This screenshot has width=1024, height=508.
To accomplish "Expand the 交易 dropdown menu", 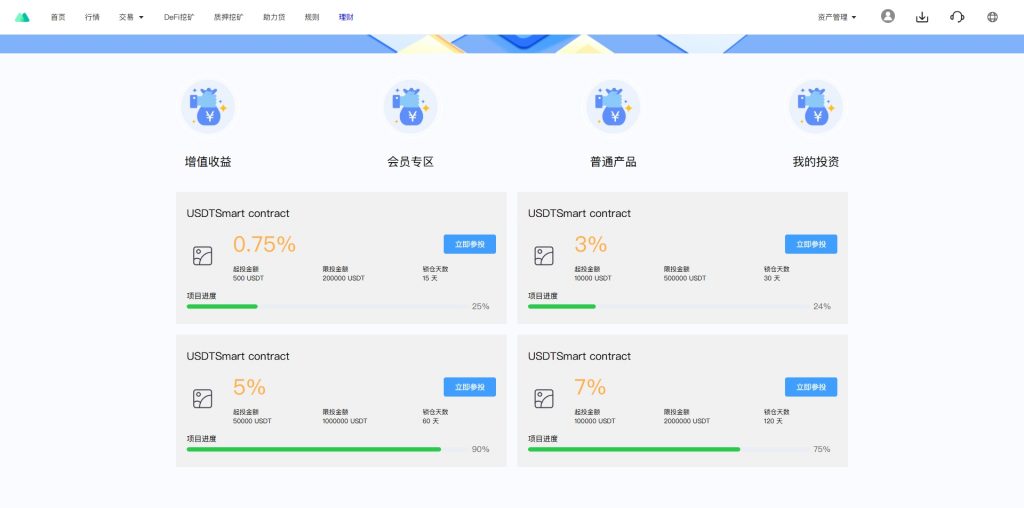I will pyautogui.click(x=131, y=17).
